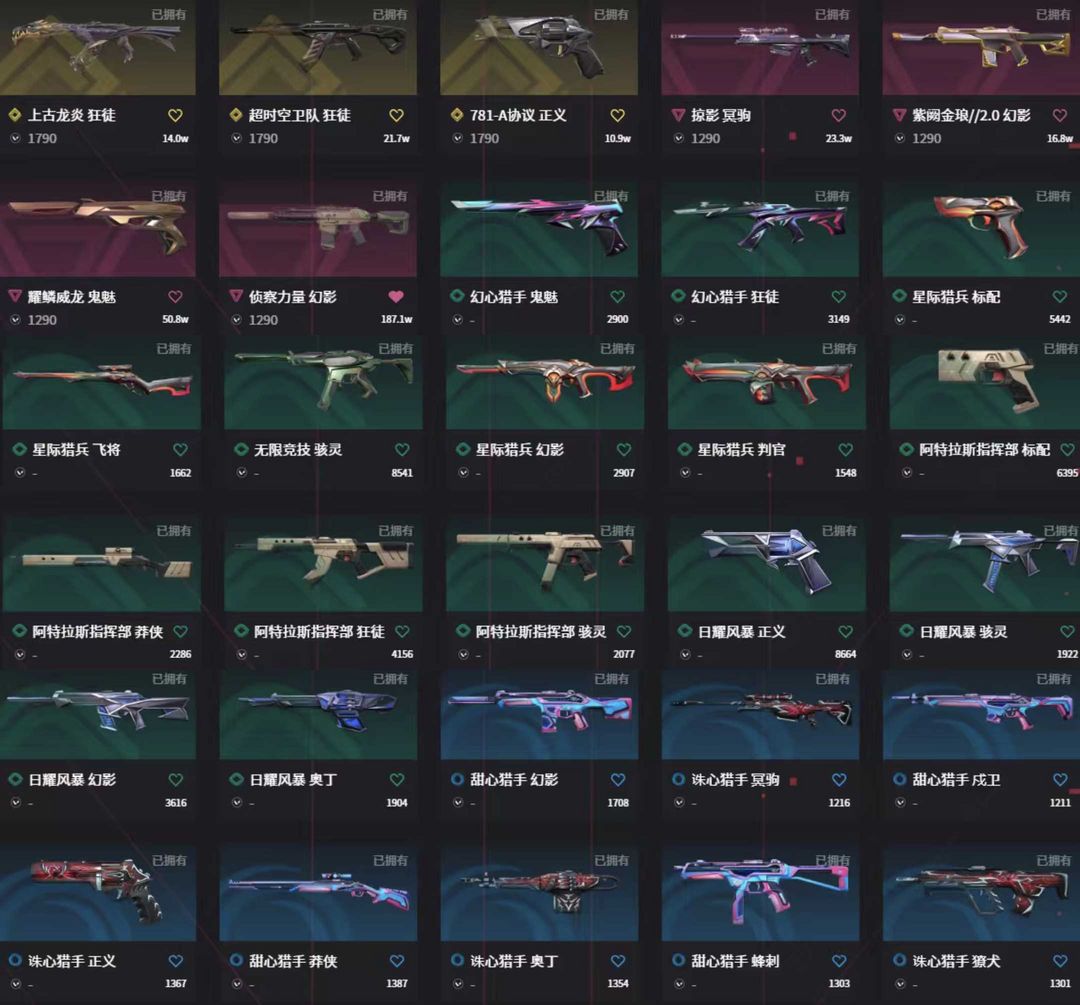Click blue tier icon beside 甜心猎手 幻影
This screenshot has width=1080, height=1005.
pyautogui.click(x=457, y=779)
